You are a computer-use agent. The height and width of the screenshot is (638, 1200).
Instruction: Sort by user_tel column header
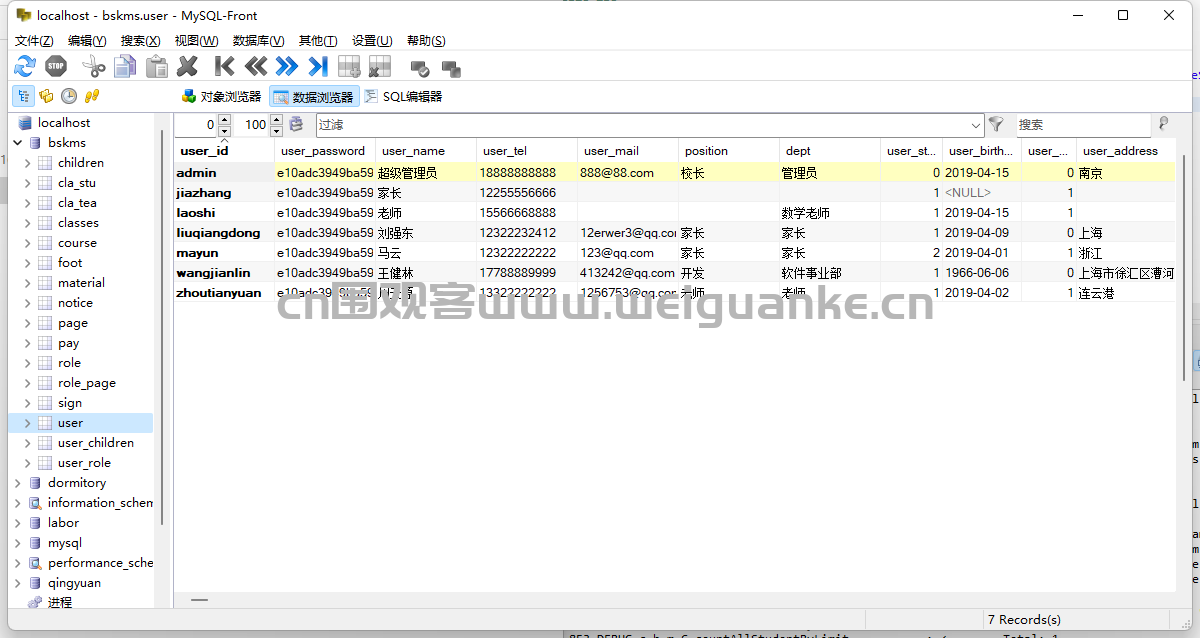pos(528,151)
